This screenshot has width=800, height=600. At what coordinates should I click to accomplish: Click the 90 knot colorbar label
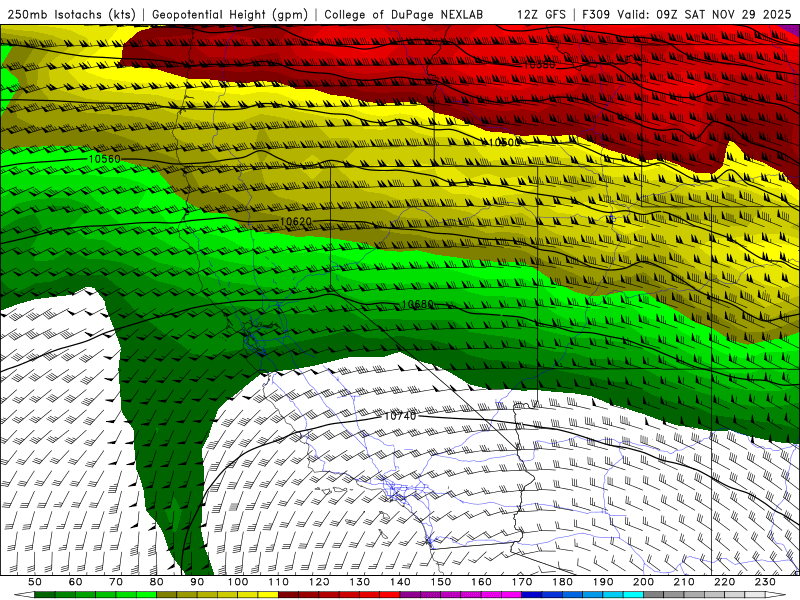click(x=197, y=582)
